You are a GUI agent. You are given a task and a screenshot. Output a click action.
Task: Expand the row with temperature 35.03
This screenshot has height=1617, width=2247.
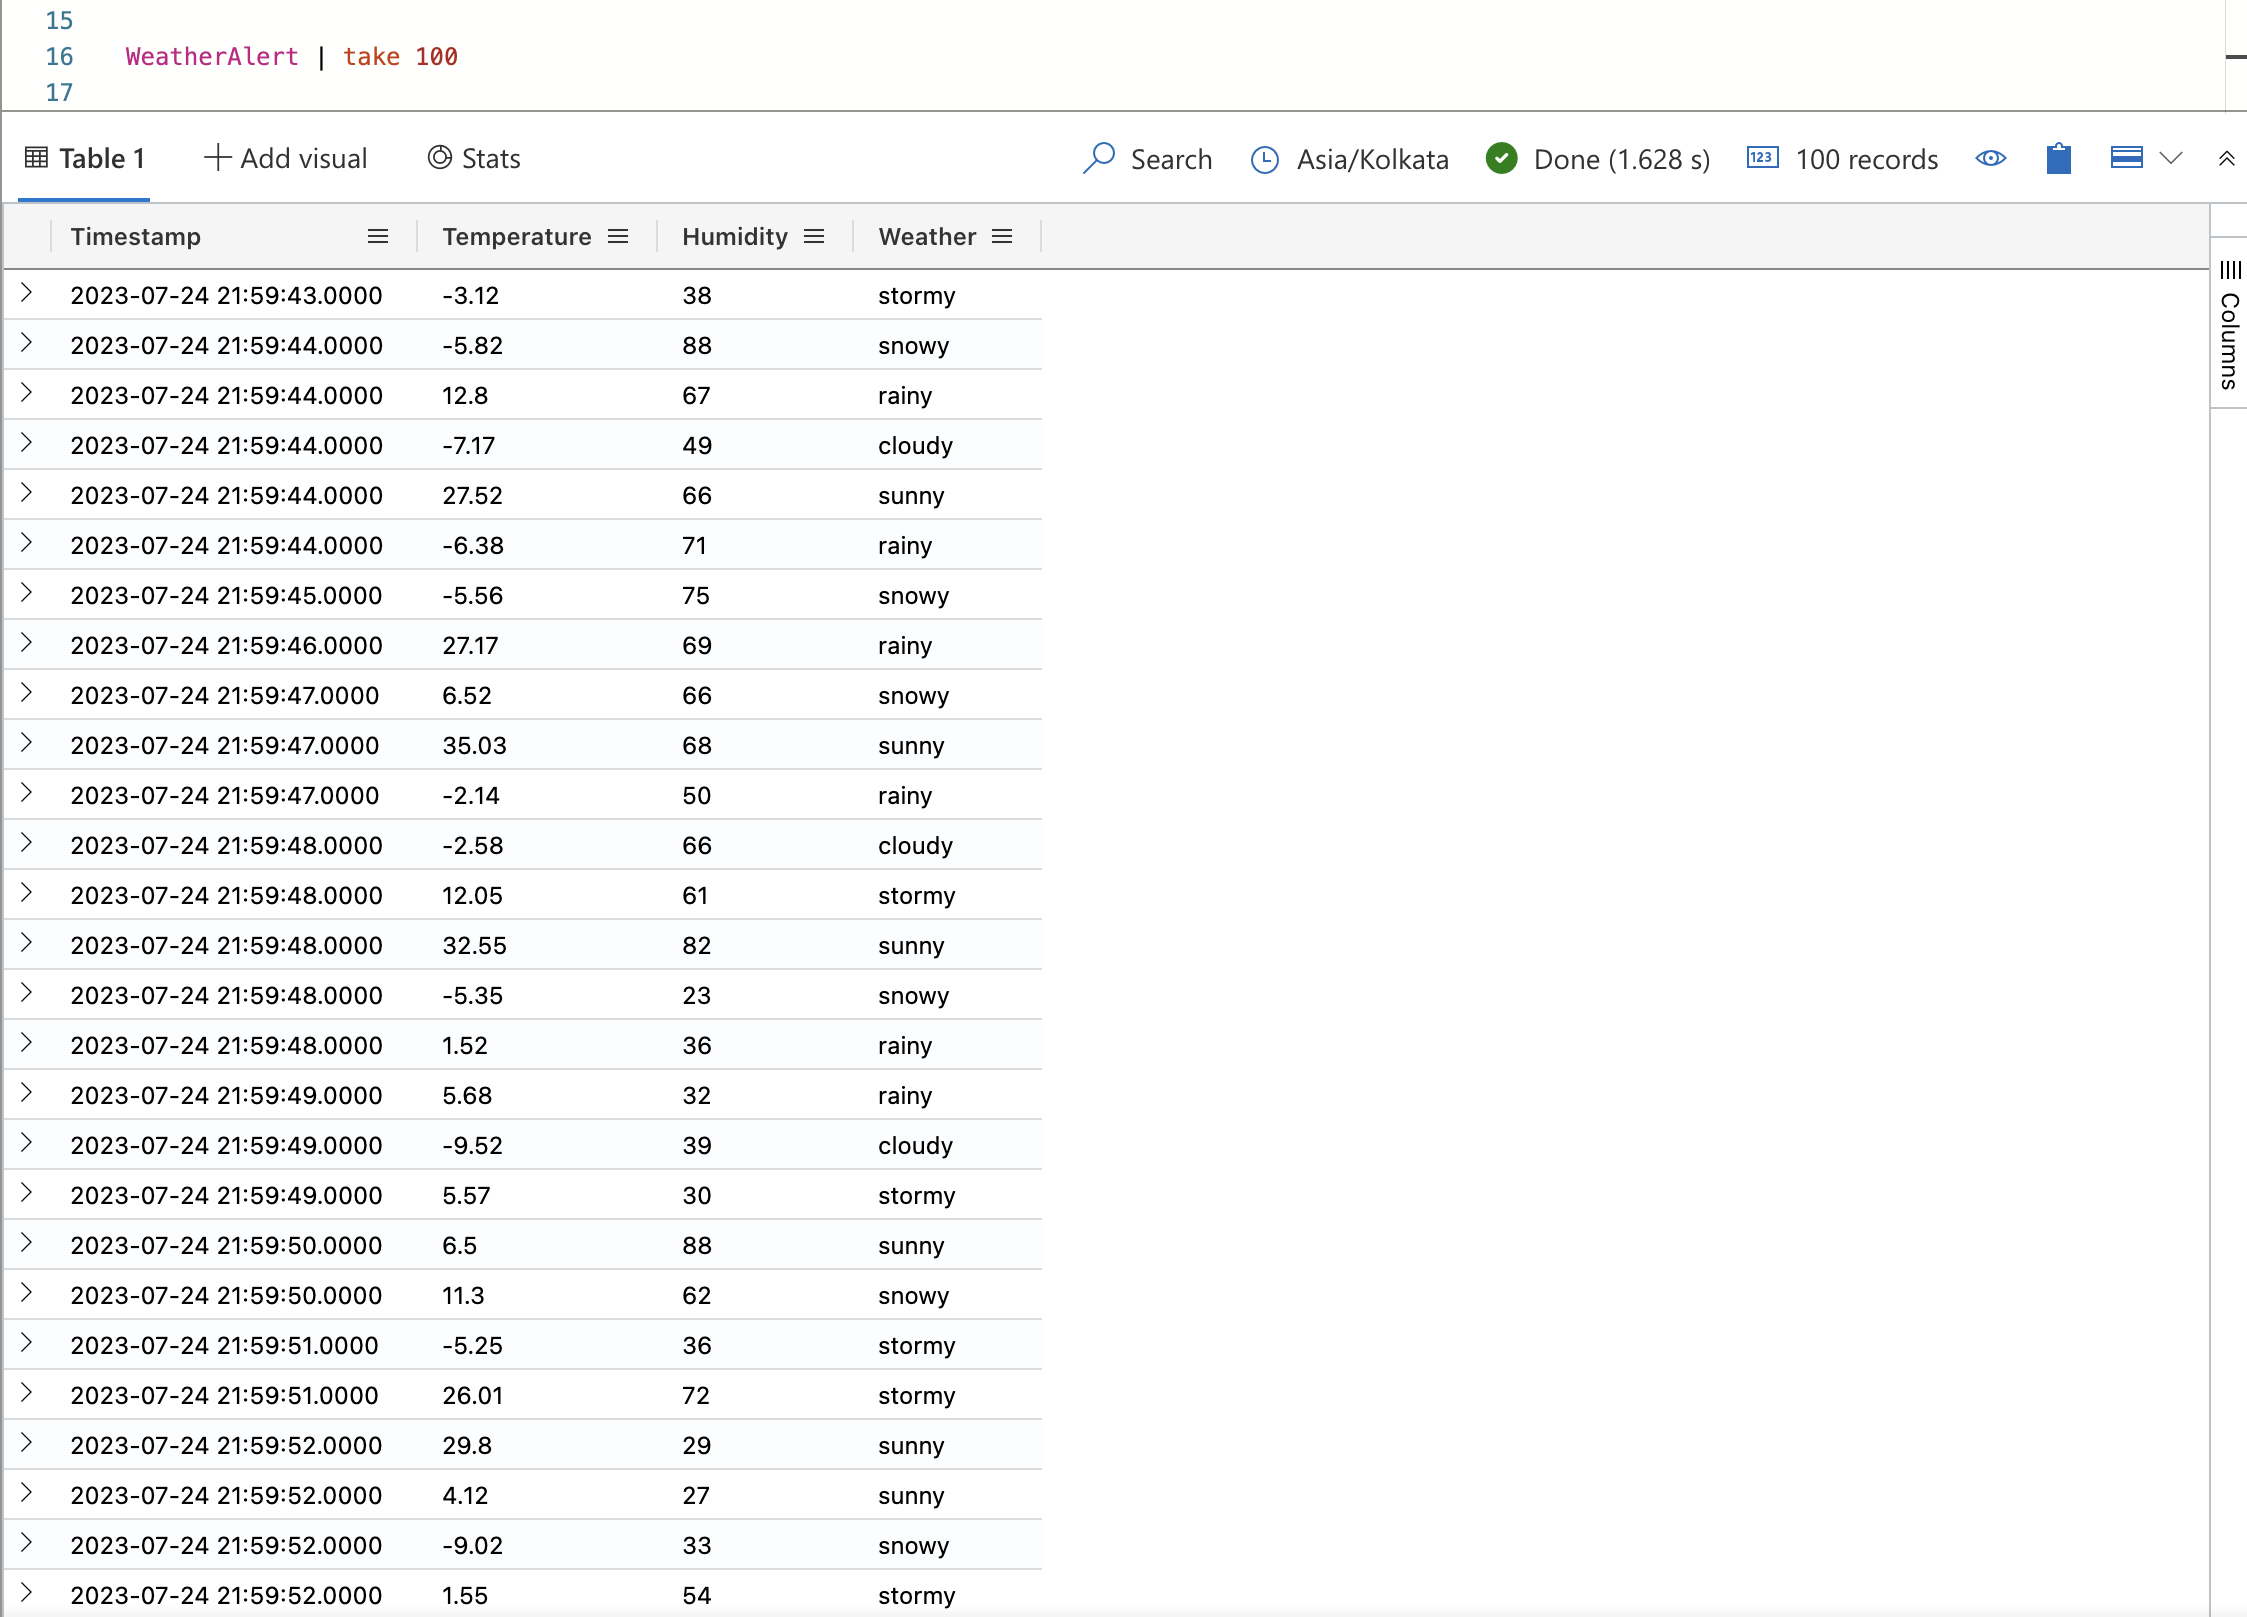tap(27, 744)
